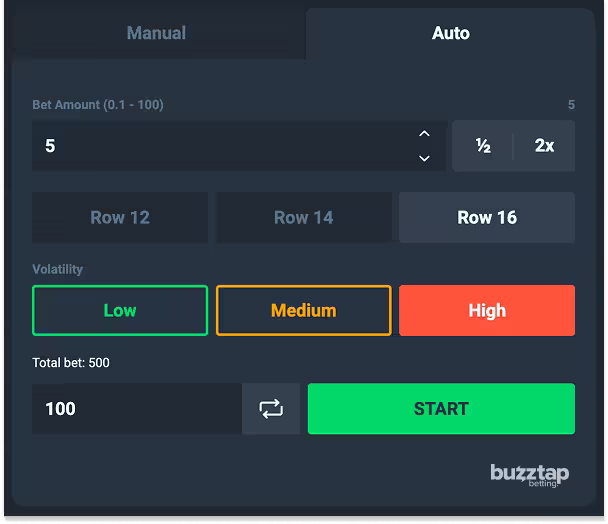The image size is (608, 524).
Task: Set volatility to High
Action: point(487,311)
